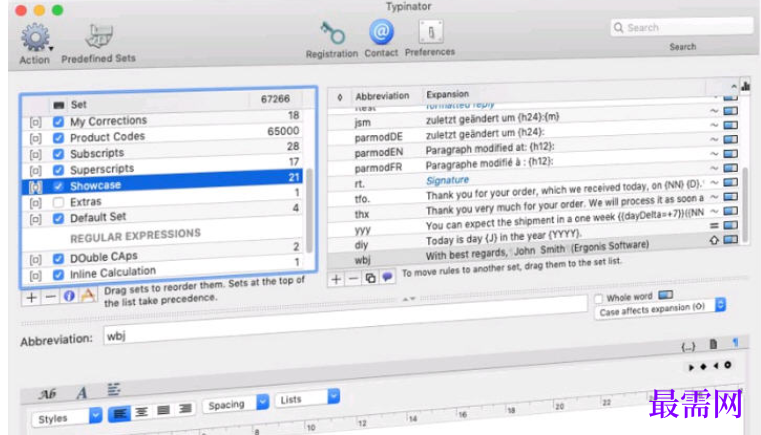Uncheck the Inline Calculation set
The image size is (761, 435).
(x=58, y=275)
